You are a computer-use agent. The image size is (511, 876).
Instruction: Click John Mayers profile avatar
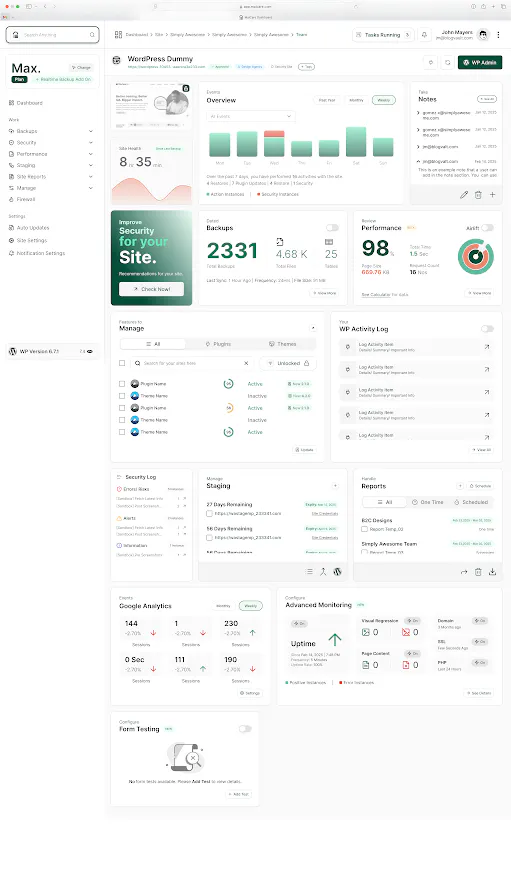pos(483,35)
